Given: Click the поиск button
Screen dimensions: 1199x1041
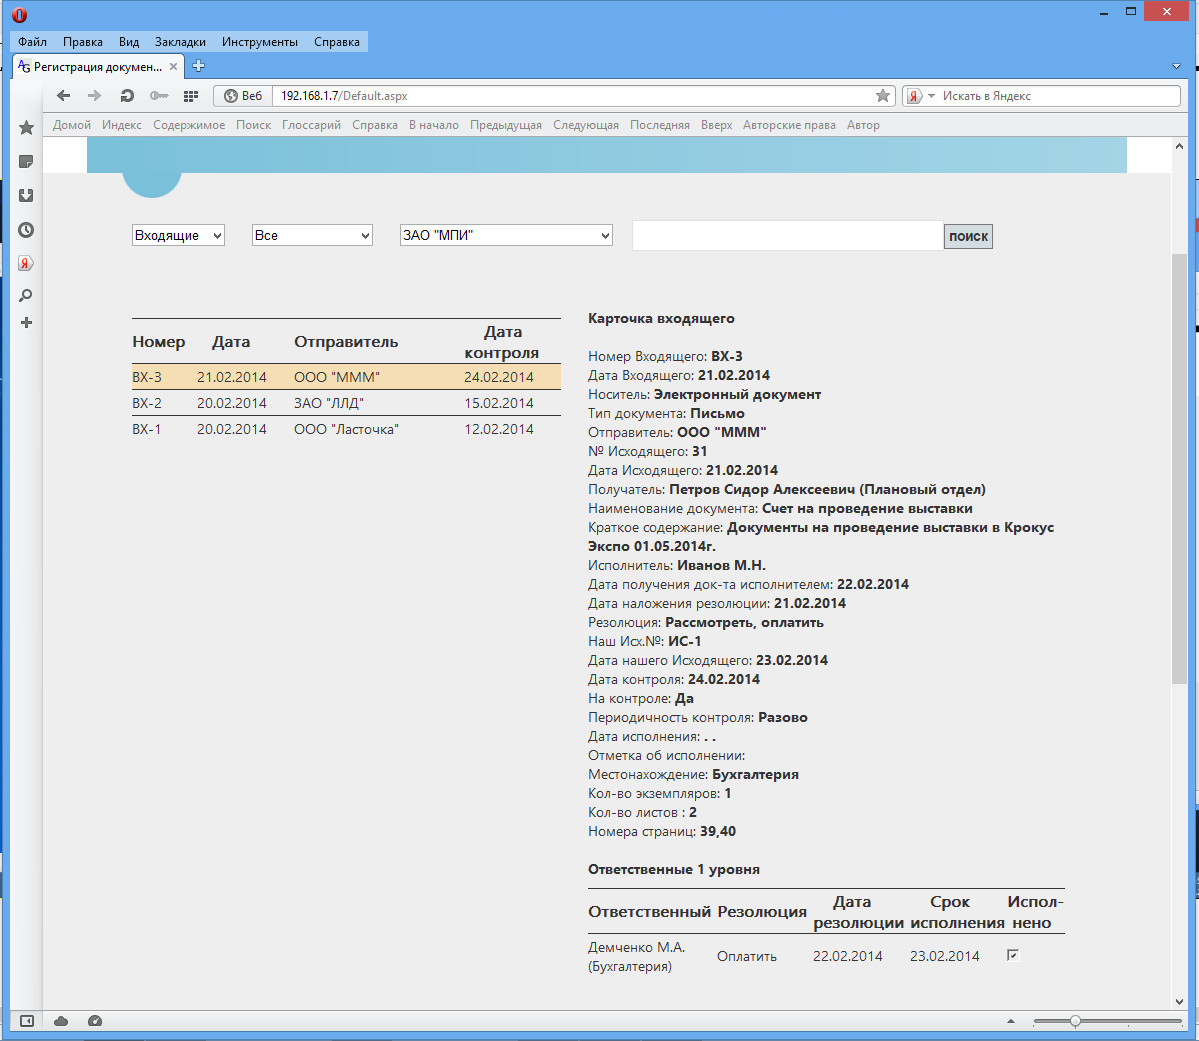Looking at the screenshot, I should (968, 236).
